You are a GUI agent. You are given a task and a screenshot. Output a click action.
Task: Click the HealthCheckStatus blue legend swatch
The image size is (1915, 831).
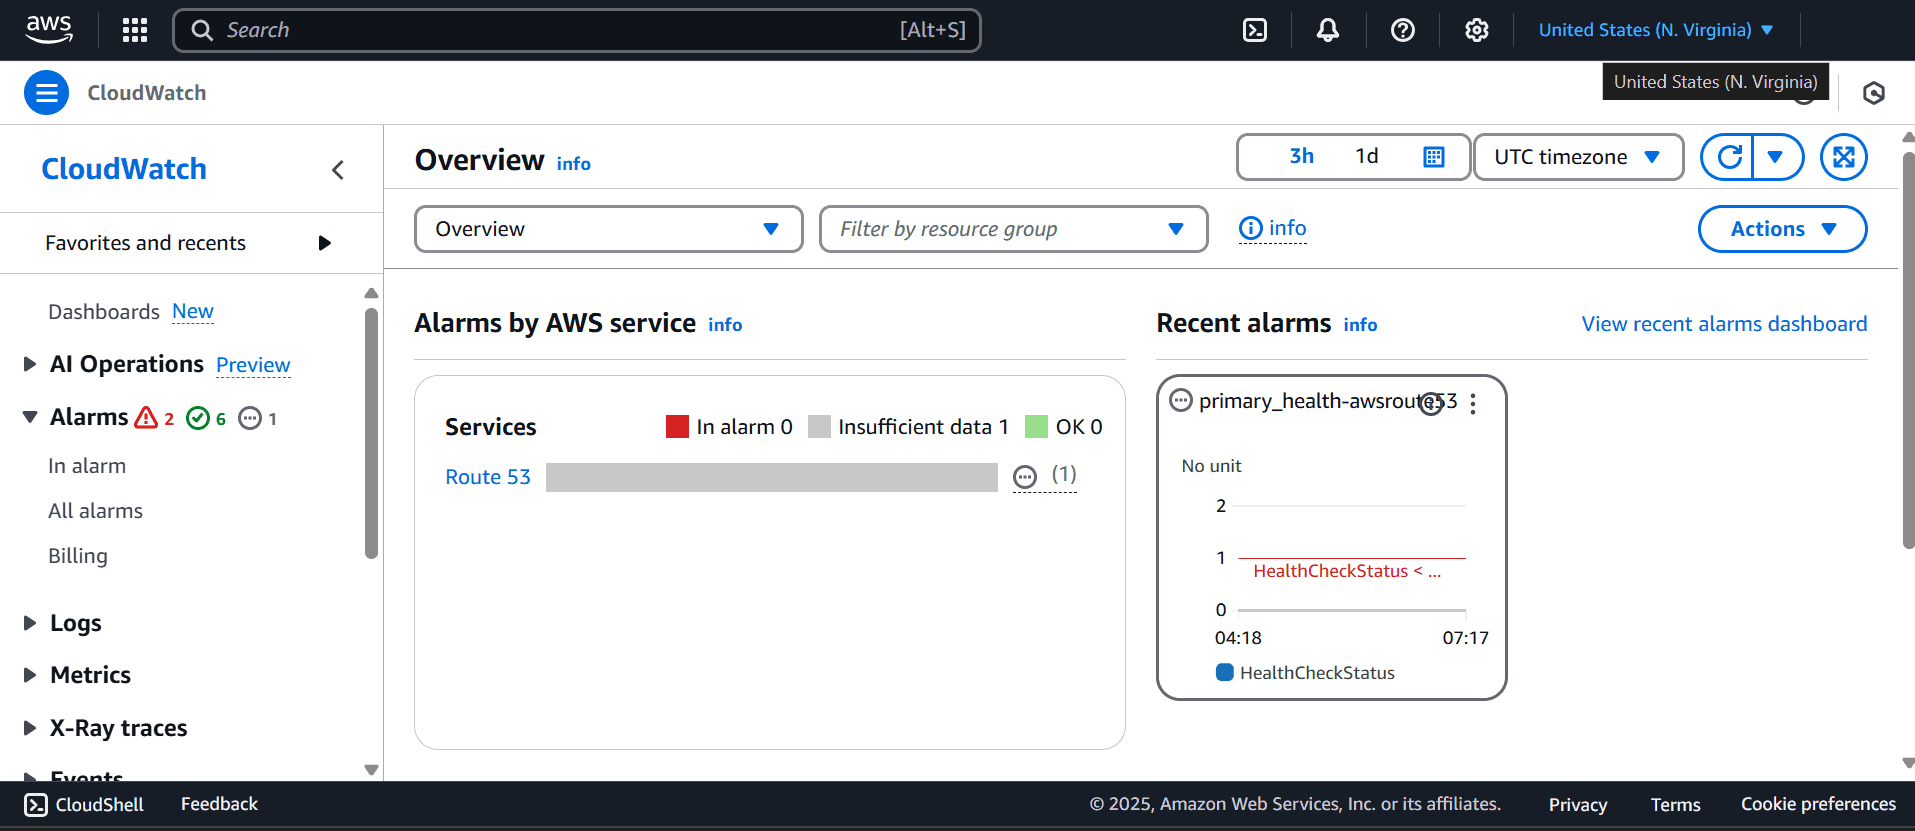(x=1224, y=672)
